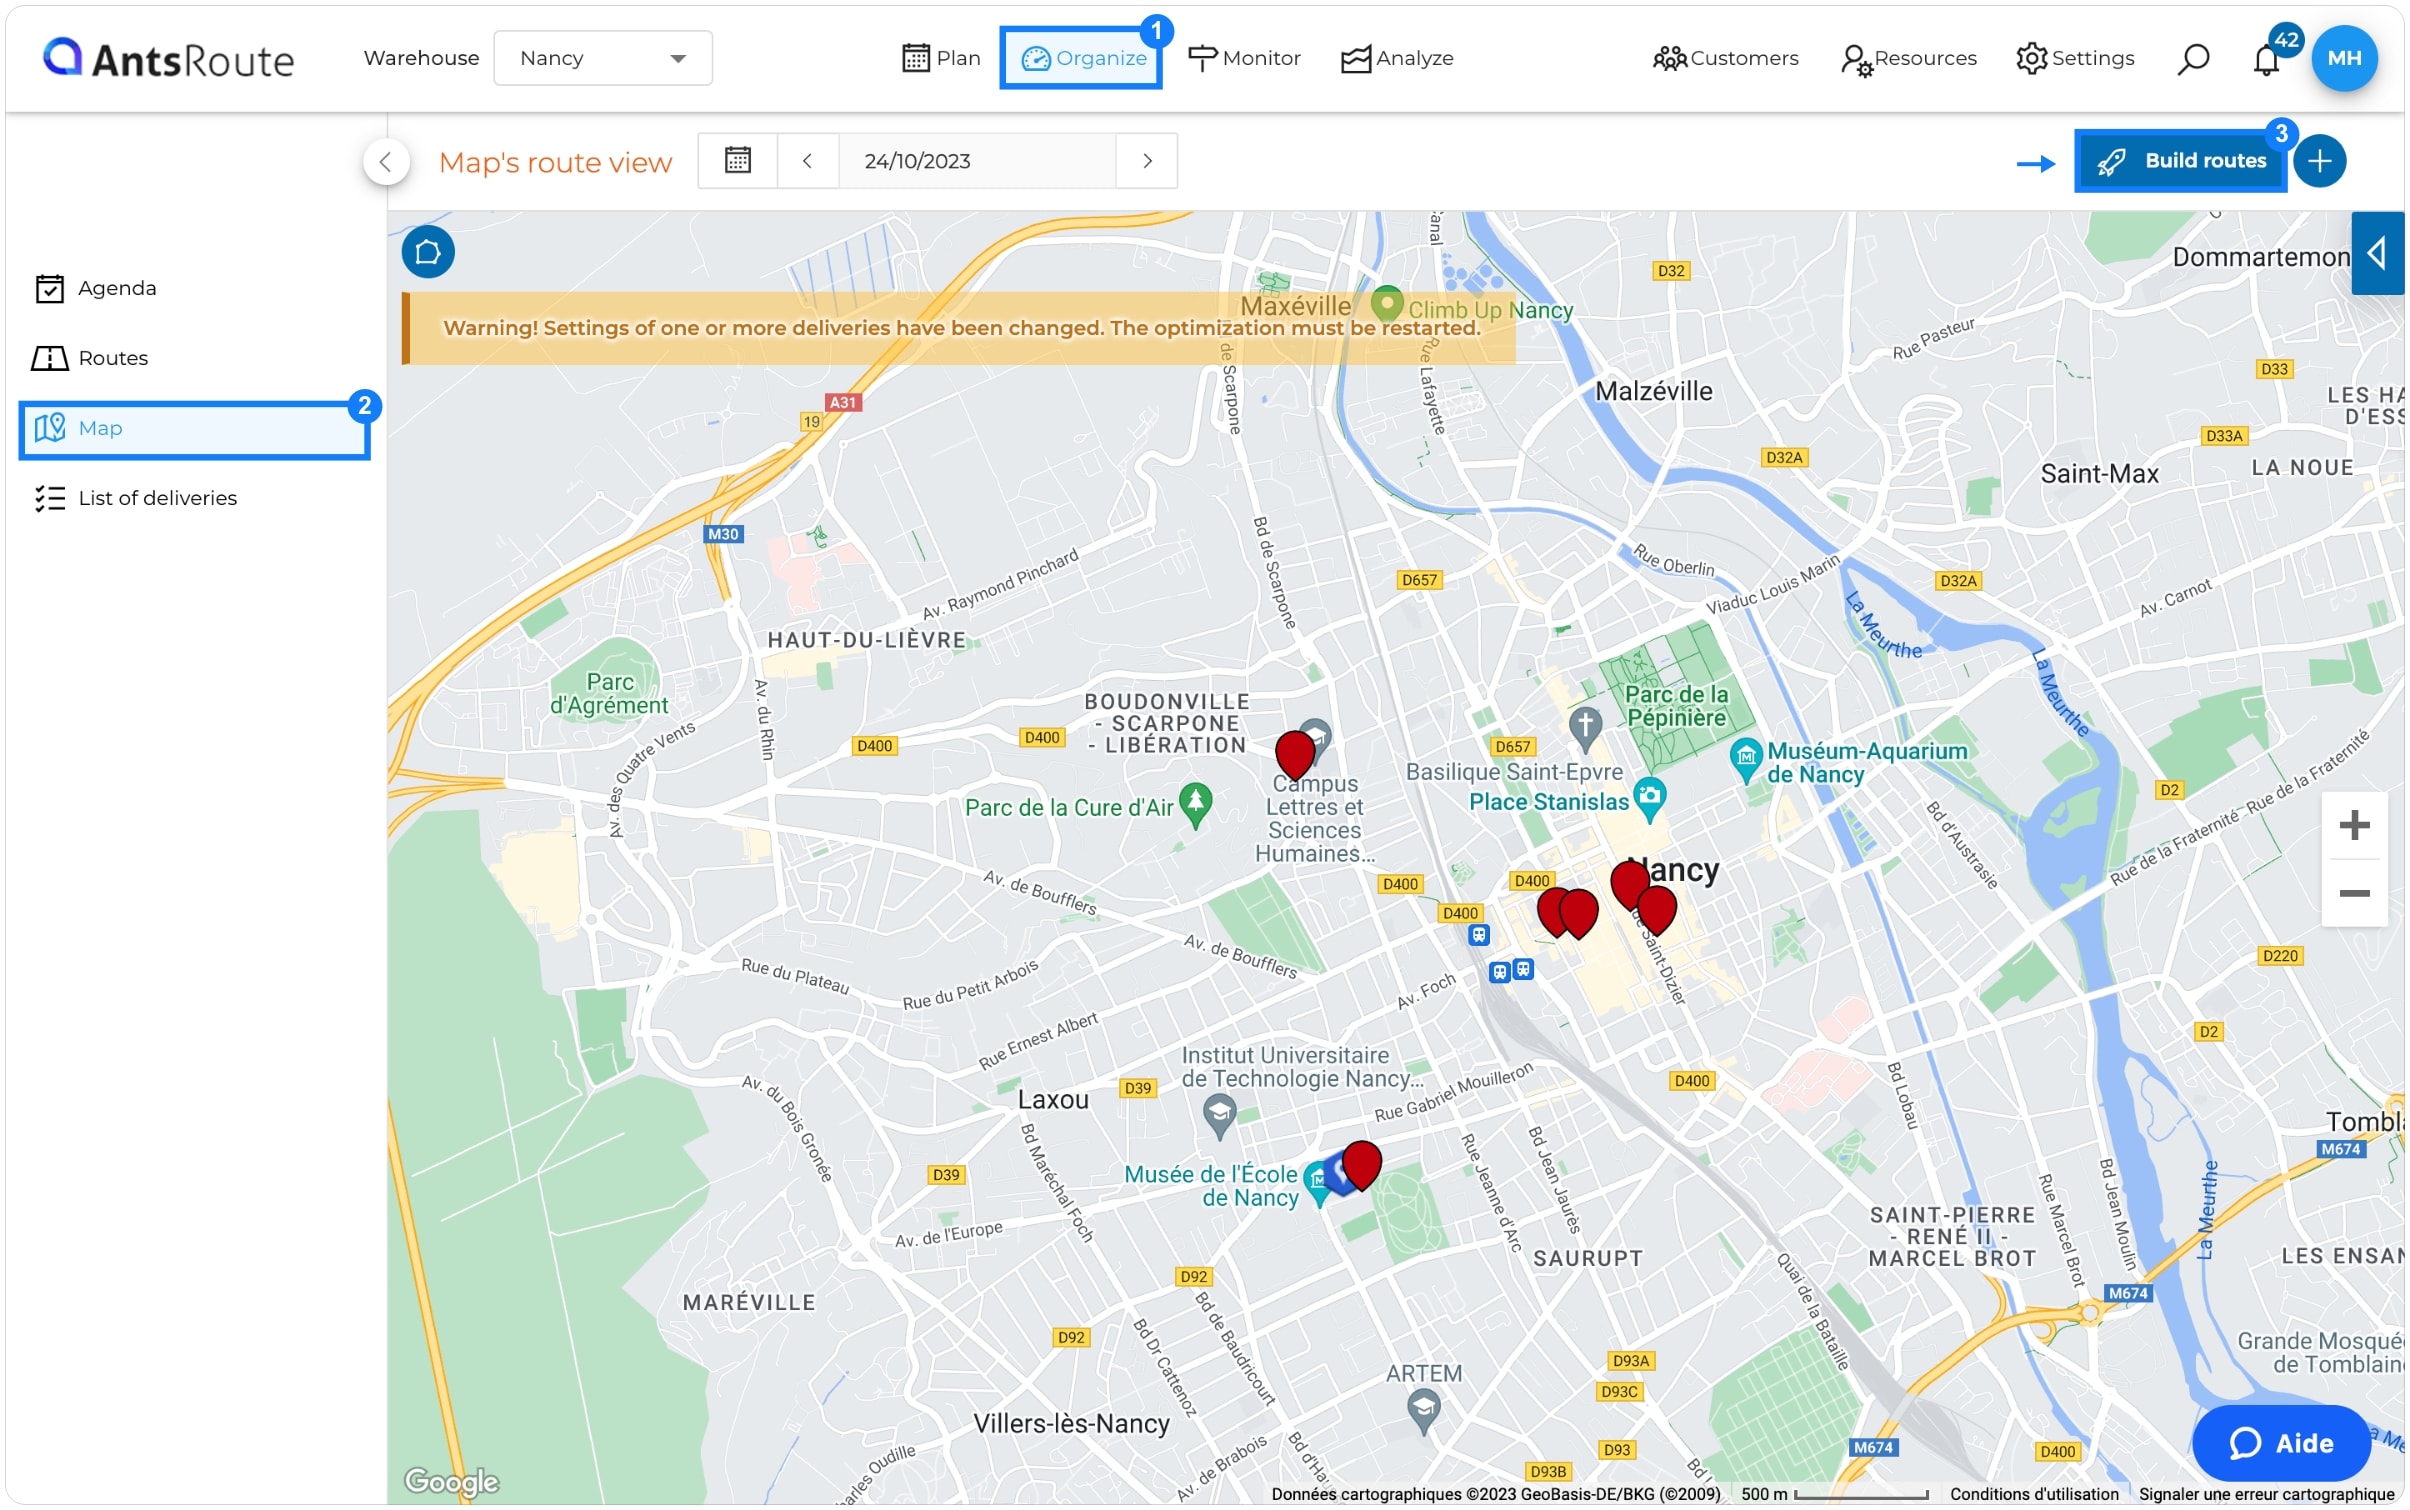Open Conditions d'utilisation link

pyautogui.click(x=2033, y=1493)
